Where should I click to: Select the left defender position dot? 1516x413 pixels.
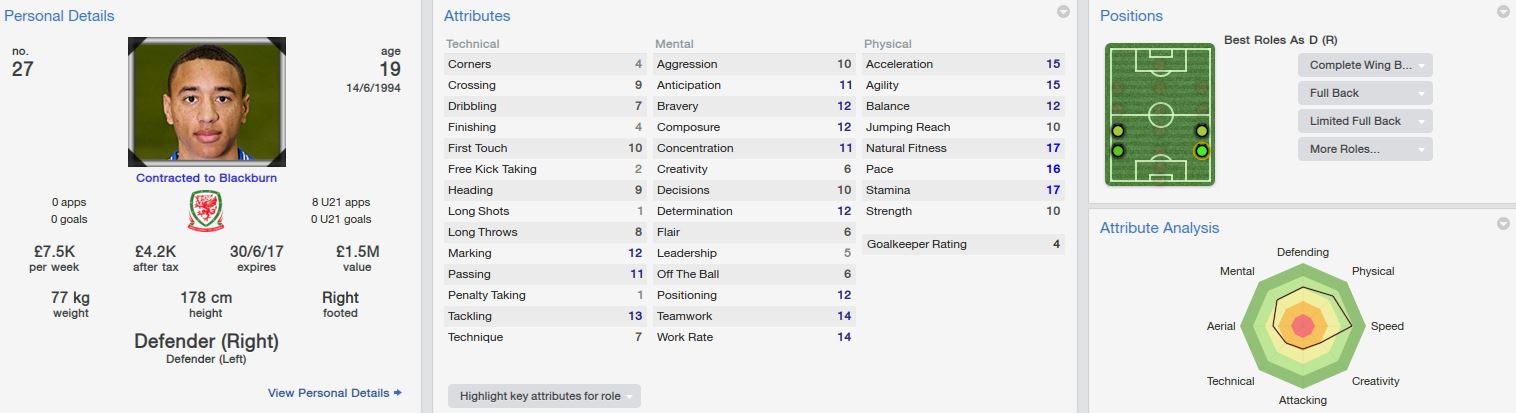click(1118, 151)
